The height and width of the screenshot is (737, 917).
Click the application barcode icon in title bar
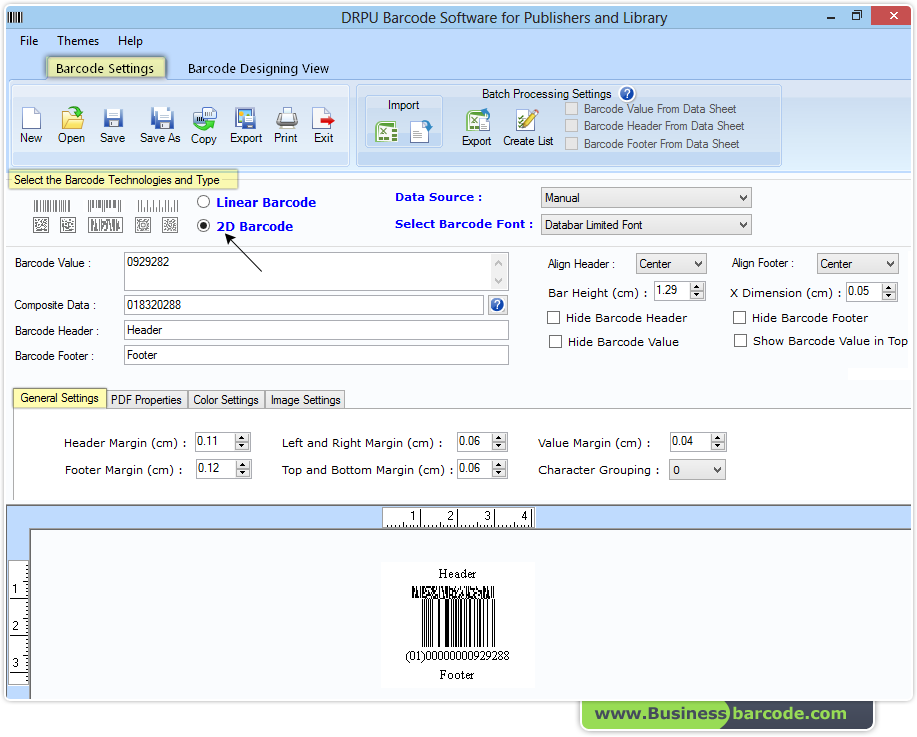click(x=15, y=18)
